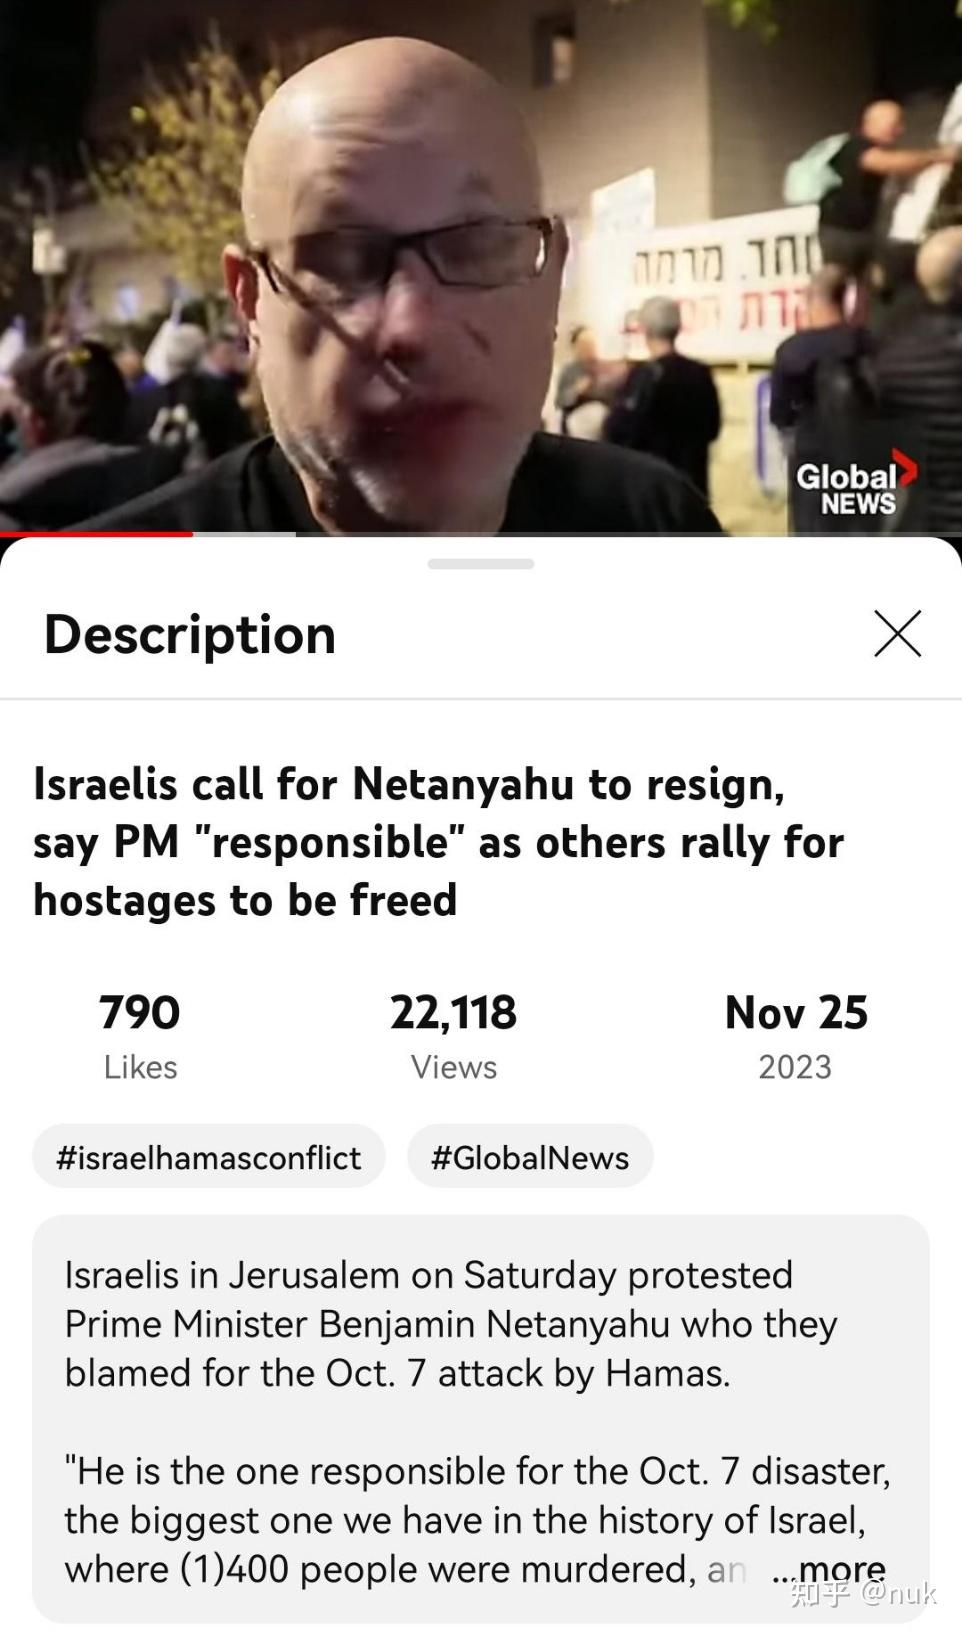Tap the video player frame
962x1632 pixels.
click(481, 266)
